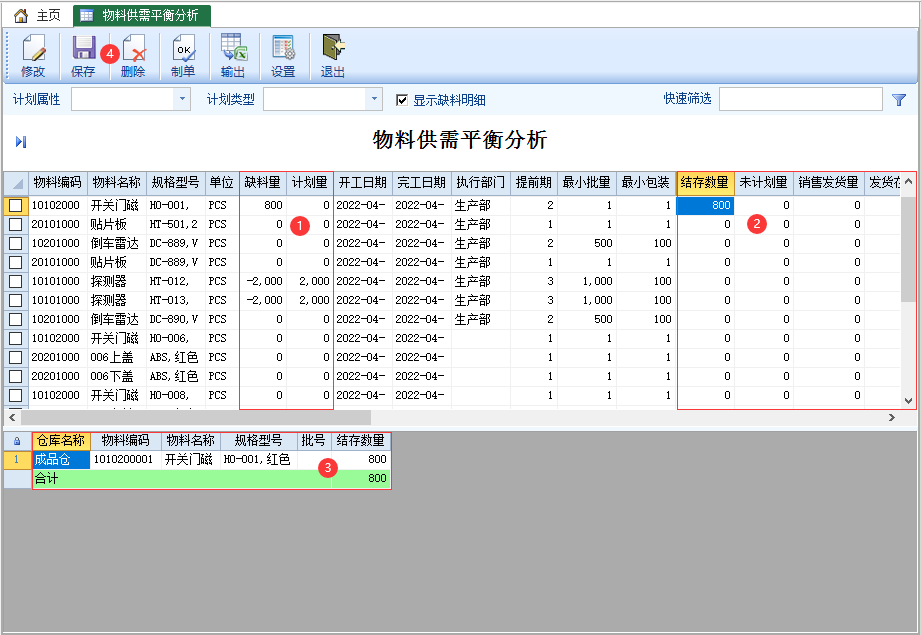Click the blue skip-to-end arrow icon
Screen dimensions: 921x635
pos(21,142)
